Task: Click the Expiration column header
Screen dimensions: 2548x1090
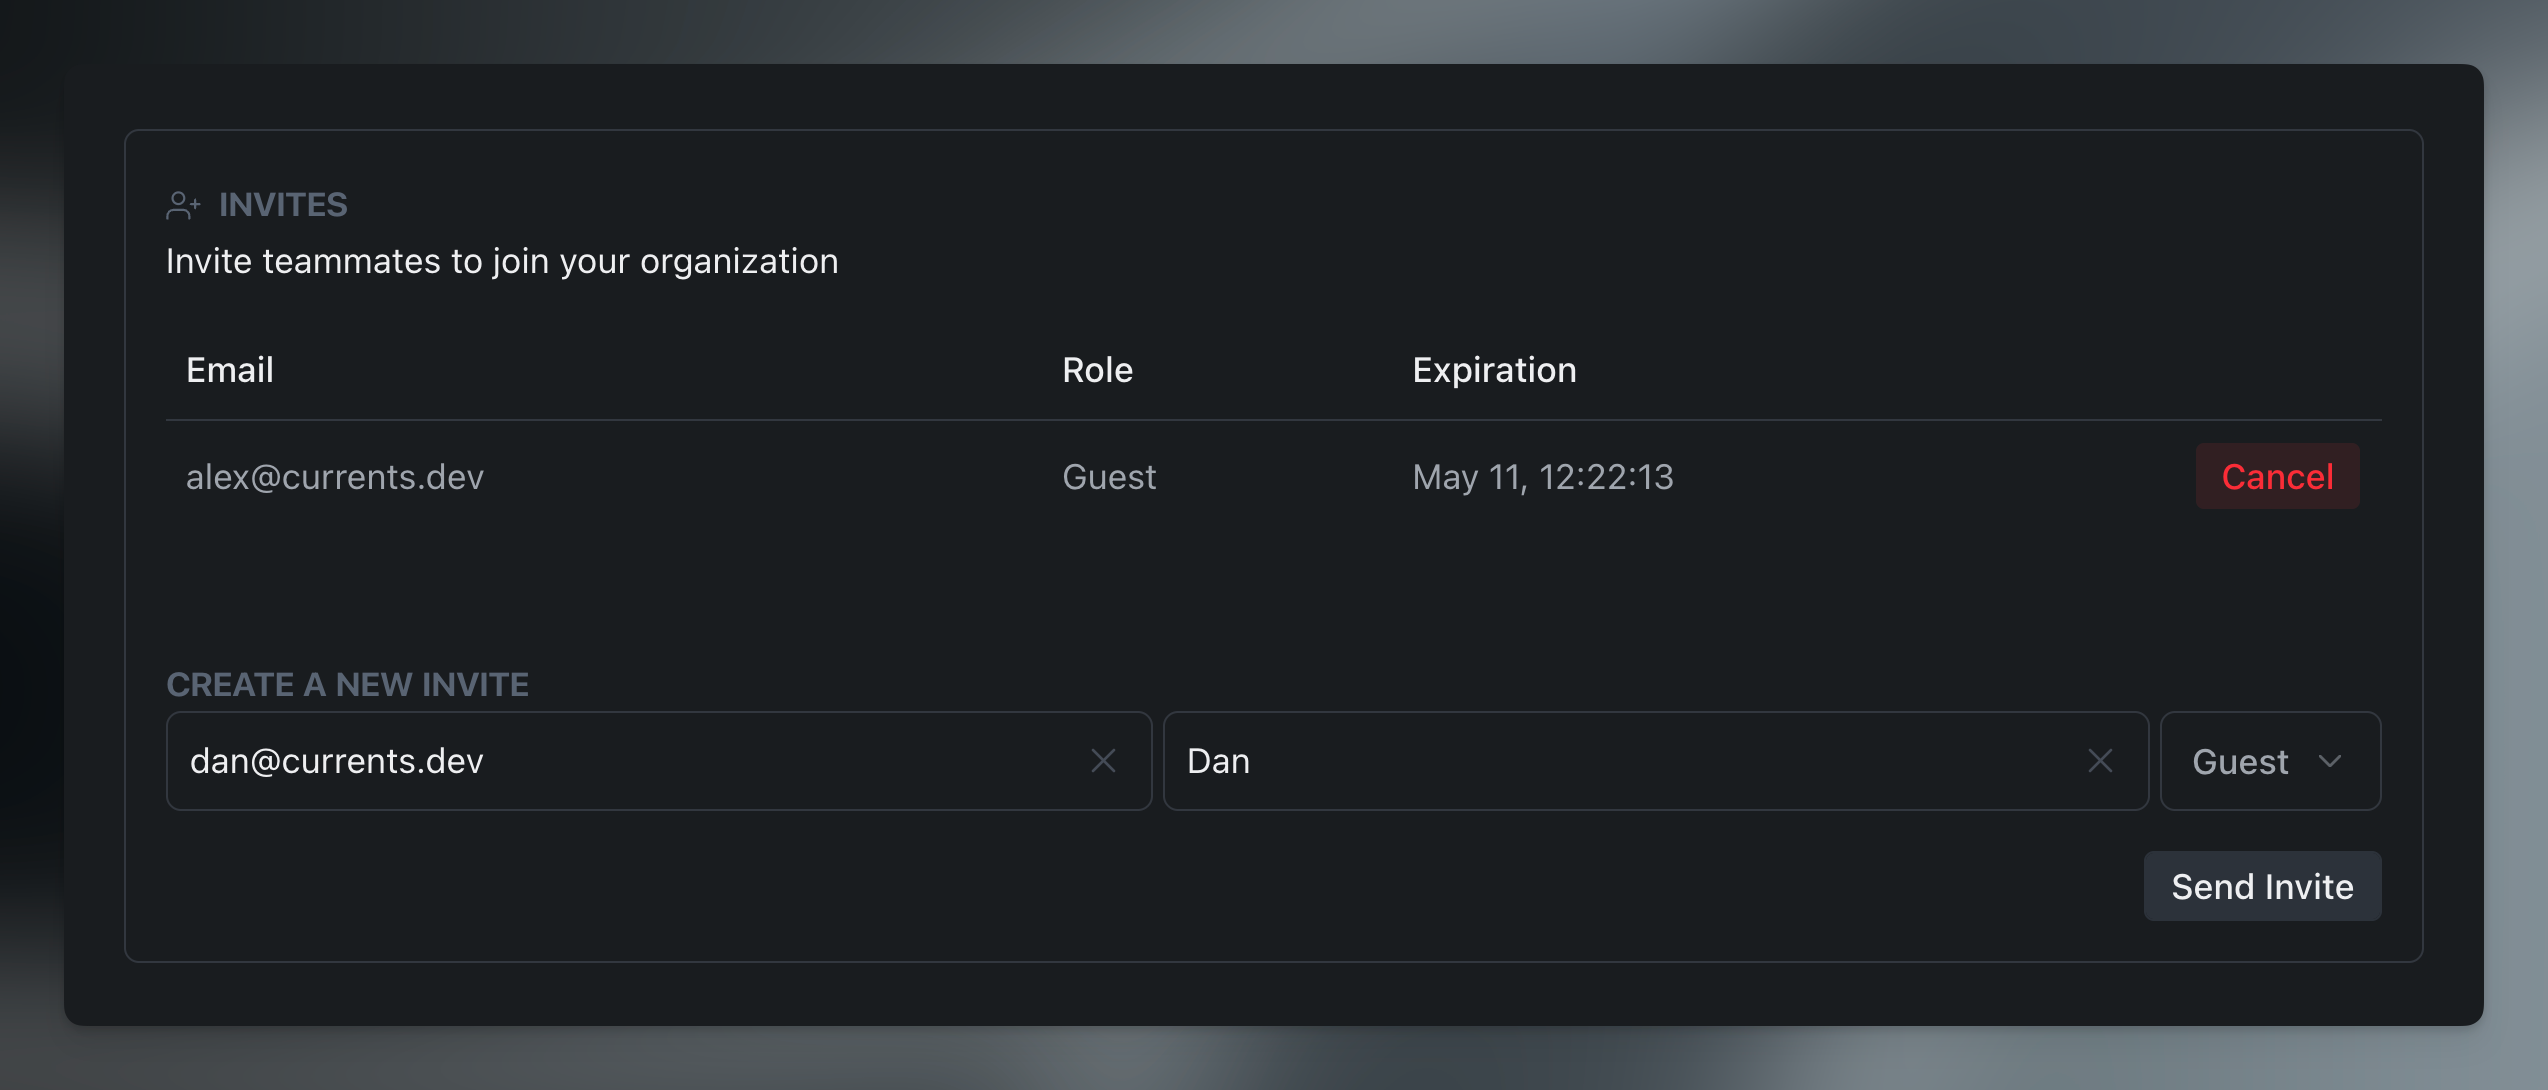Action: click(x=1494, y=370)
